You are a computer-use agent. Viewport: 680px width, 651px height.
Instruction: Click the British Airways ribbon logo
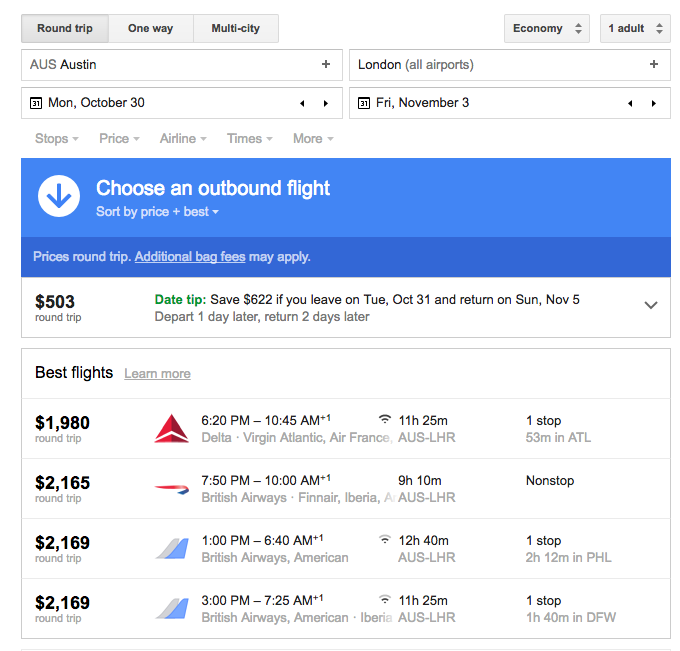(x=172, y=489)
